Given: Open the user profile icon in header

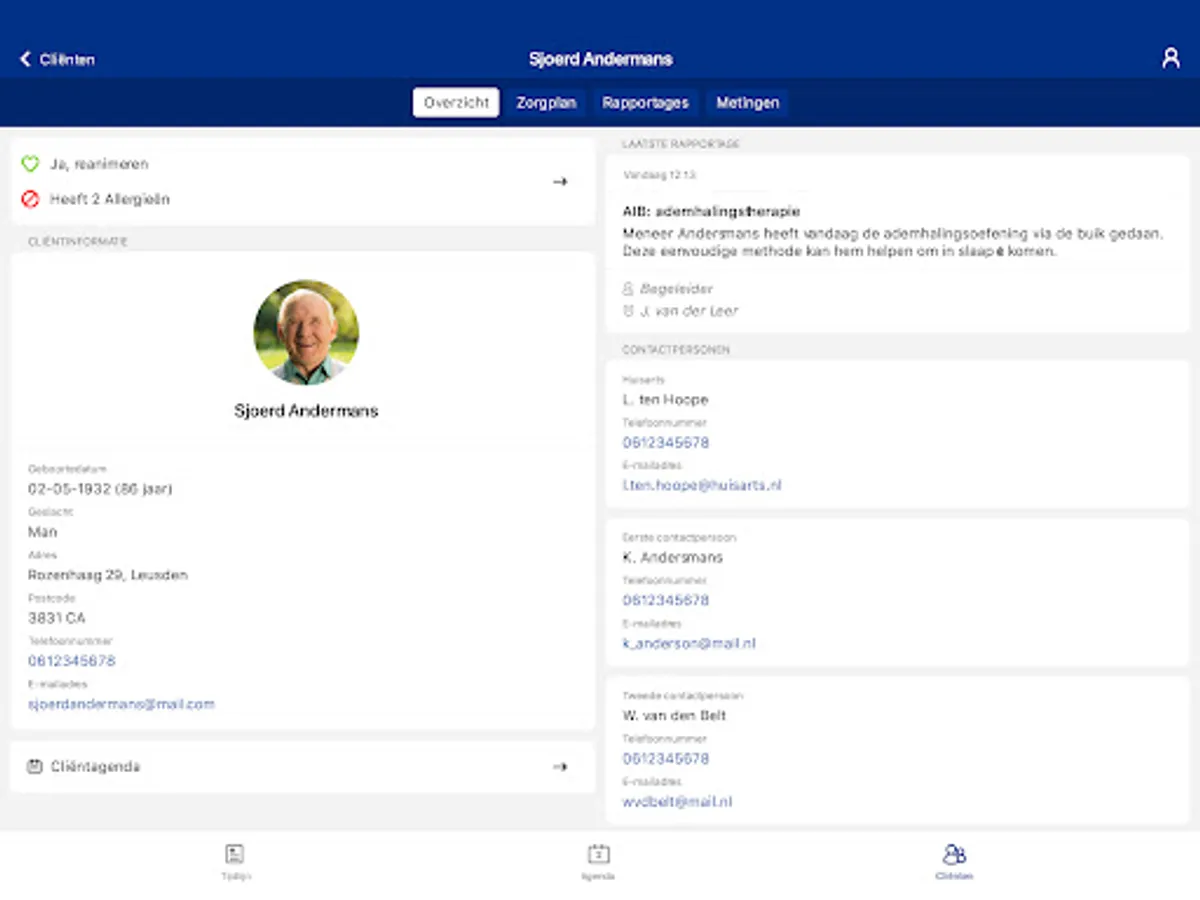Looking at the screenshot, I should click(x=1170, y=59).
